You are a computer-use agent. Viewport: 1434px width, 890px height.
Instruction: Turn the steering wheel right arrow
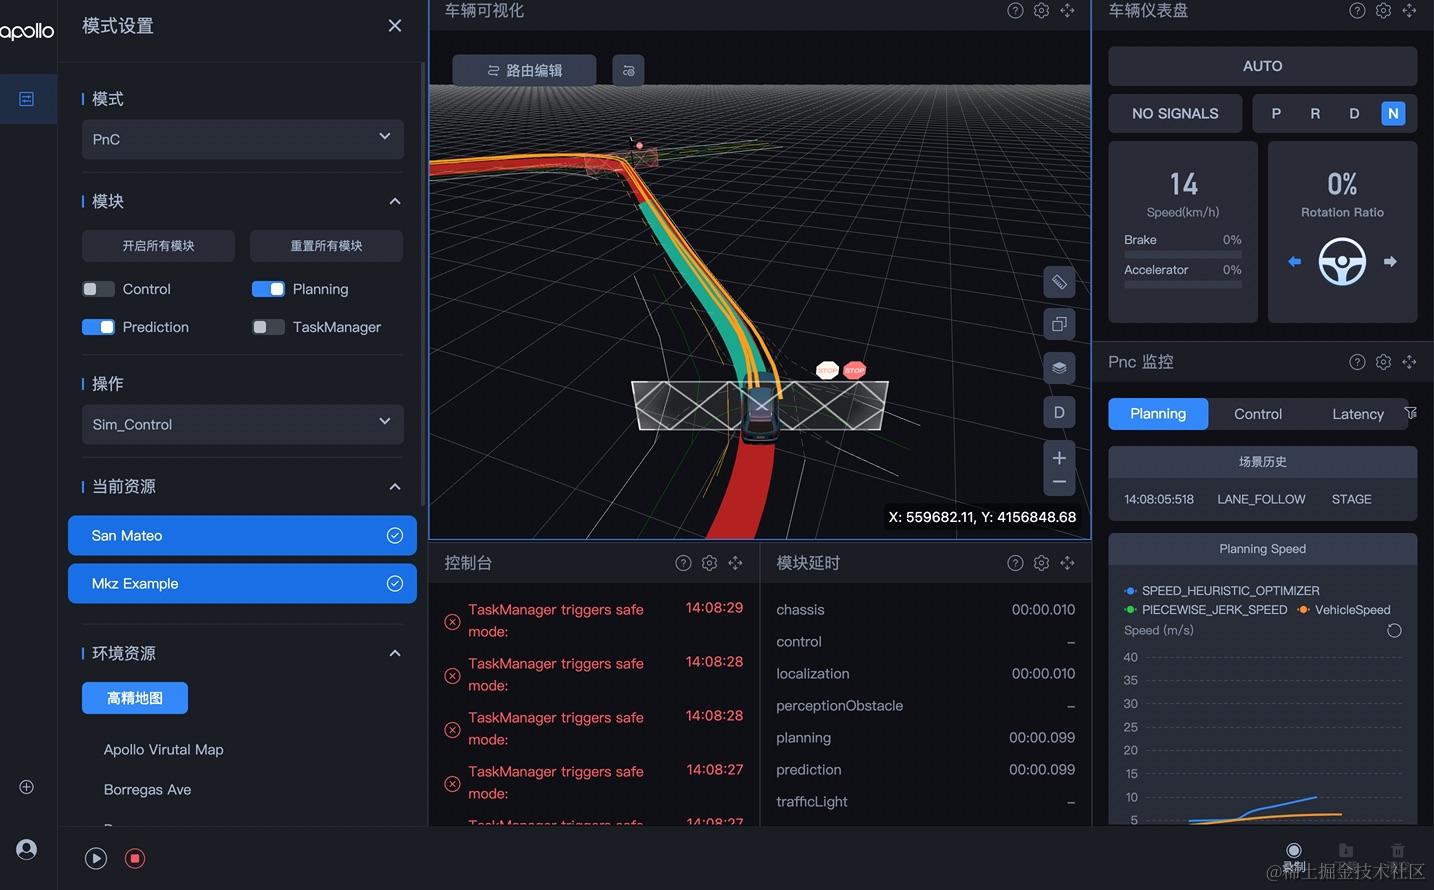click(1390, 261)
